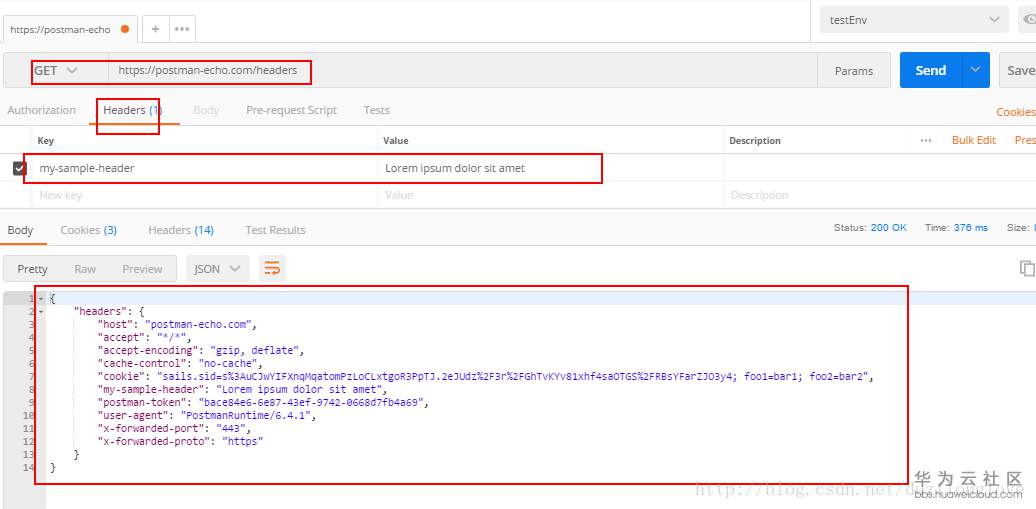Image resolution: width=1036 pixels, height=509 pixels.
Task: Click the Status 200 OK text
Action: (x=870, y=227)
